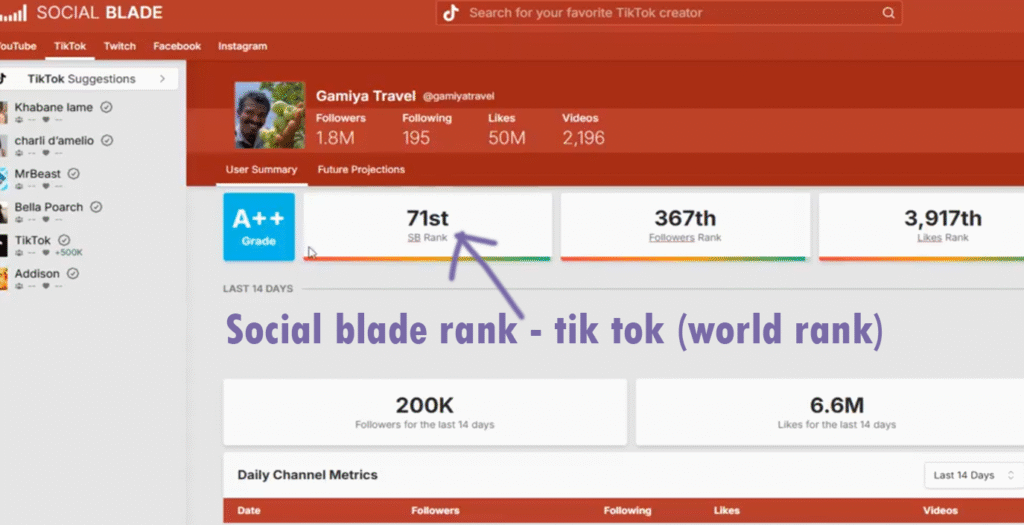Select the User Summary tab

(260, 170)
